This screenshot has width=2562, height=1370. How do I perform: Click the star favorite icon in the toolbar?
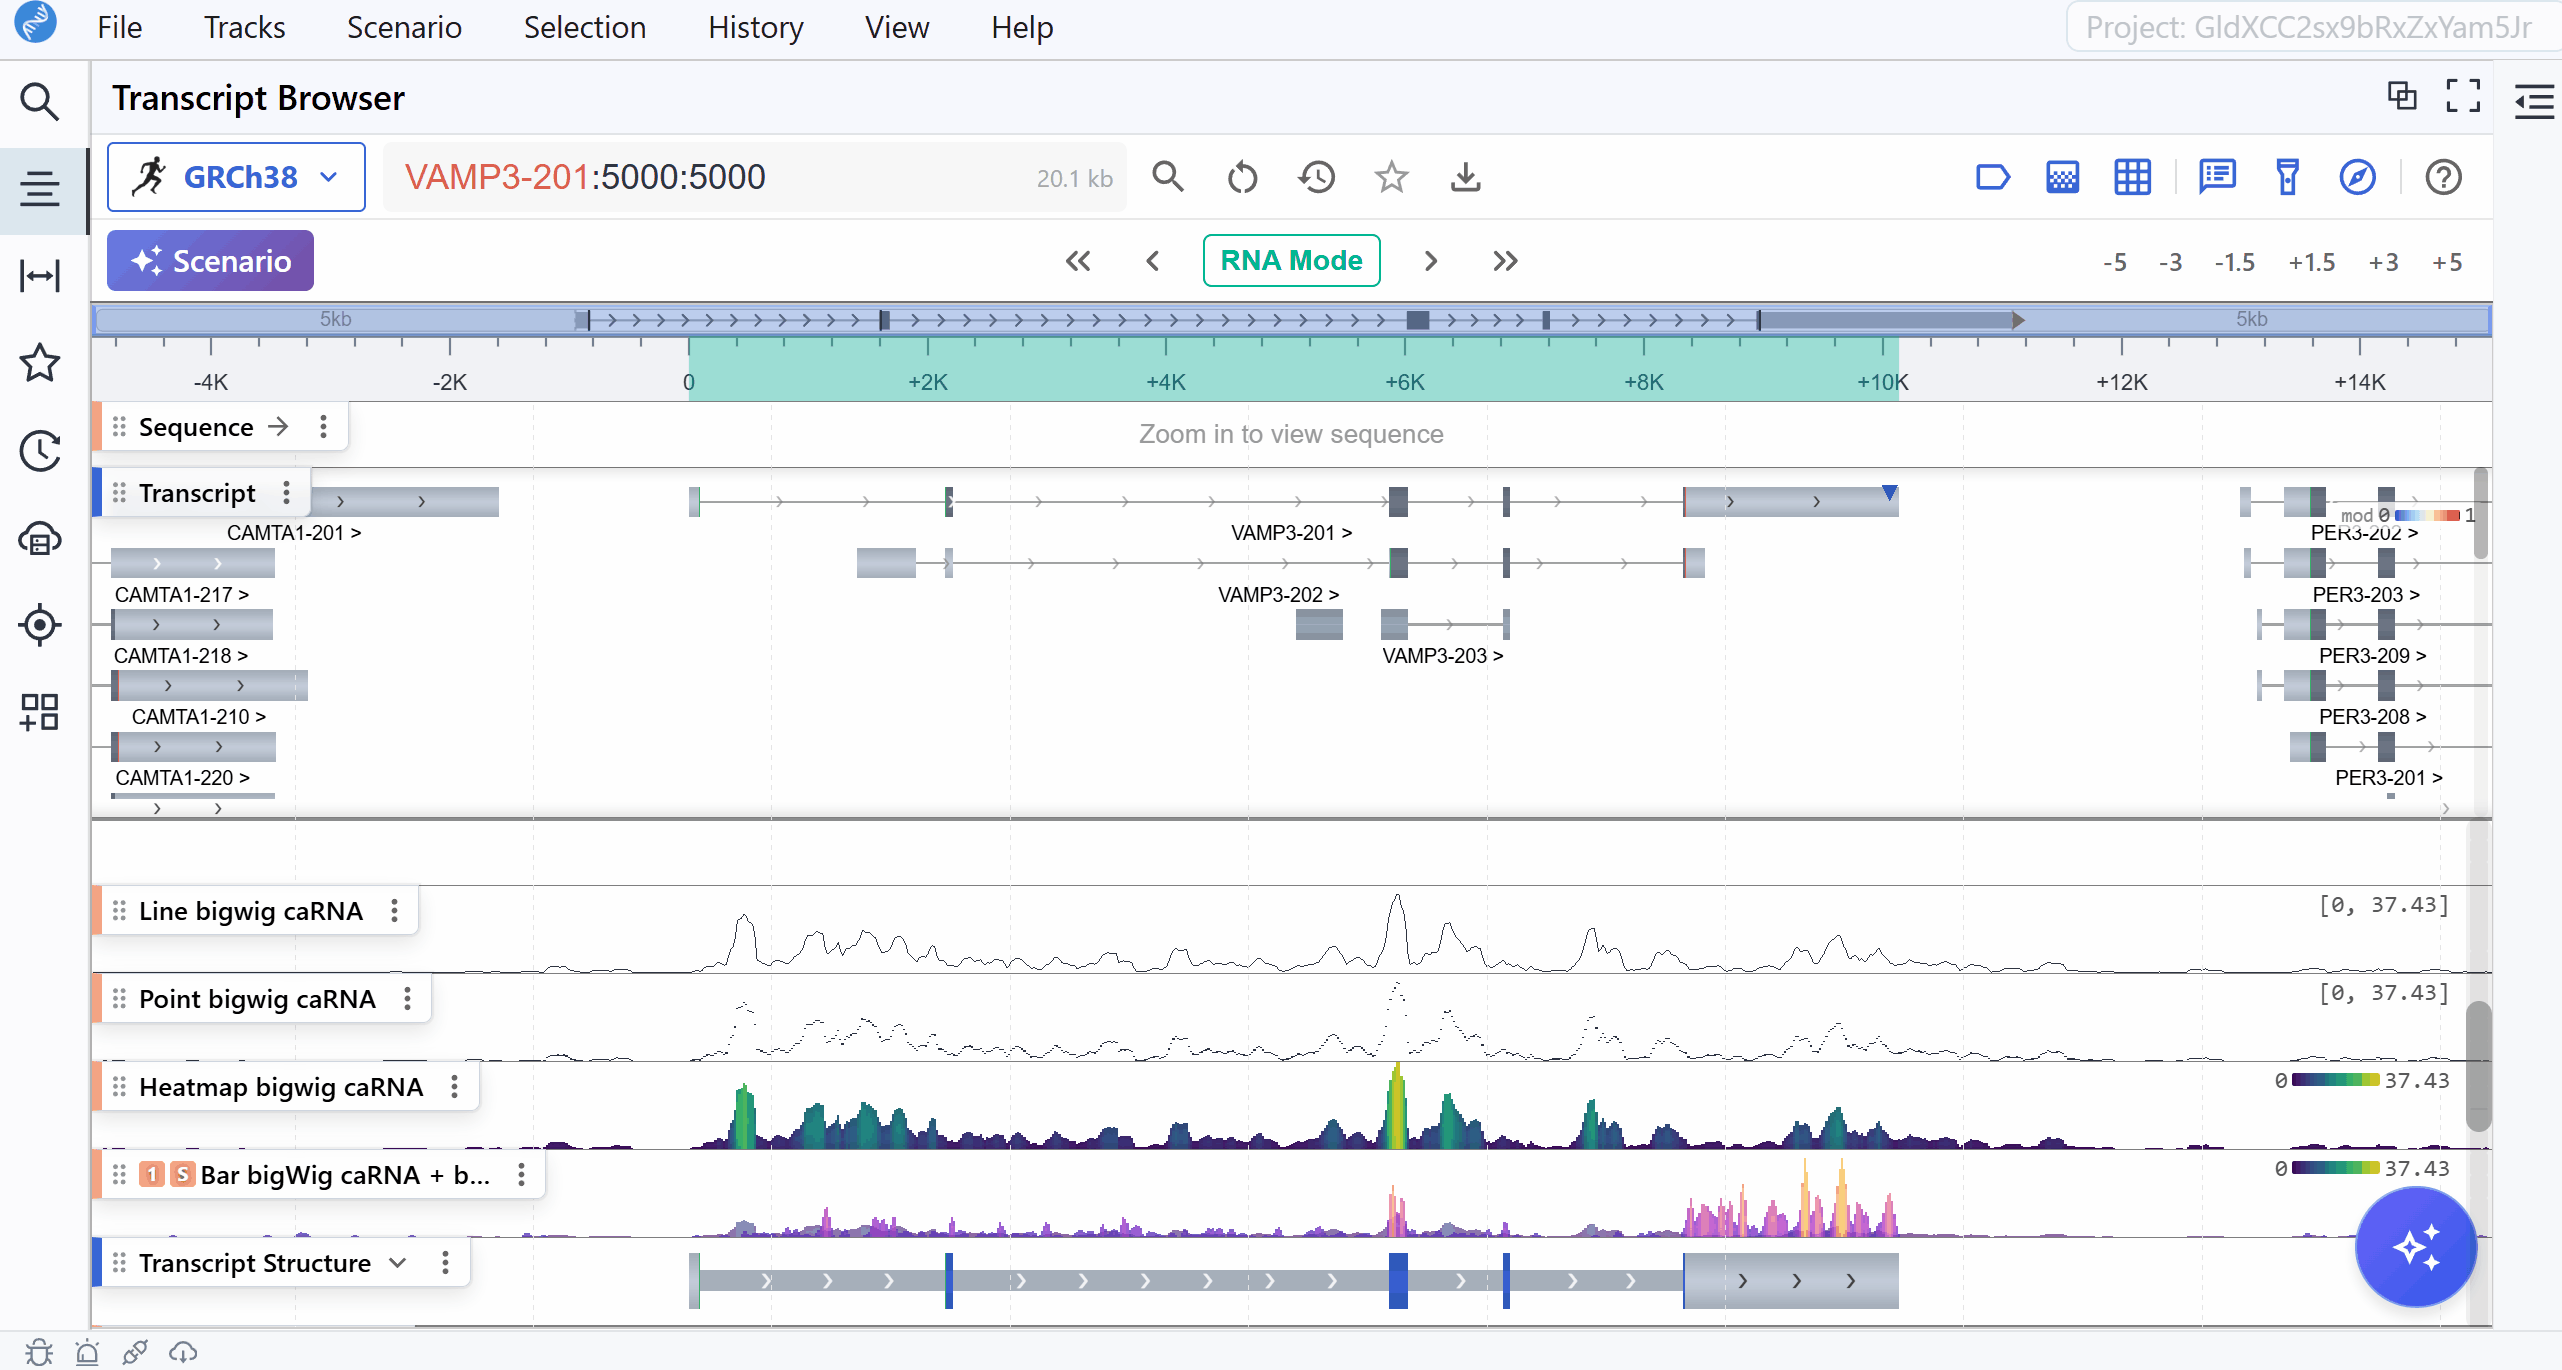1391,177
